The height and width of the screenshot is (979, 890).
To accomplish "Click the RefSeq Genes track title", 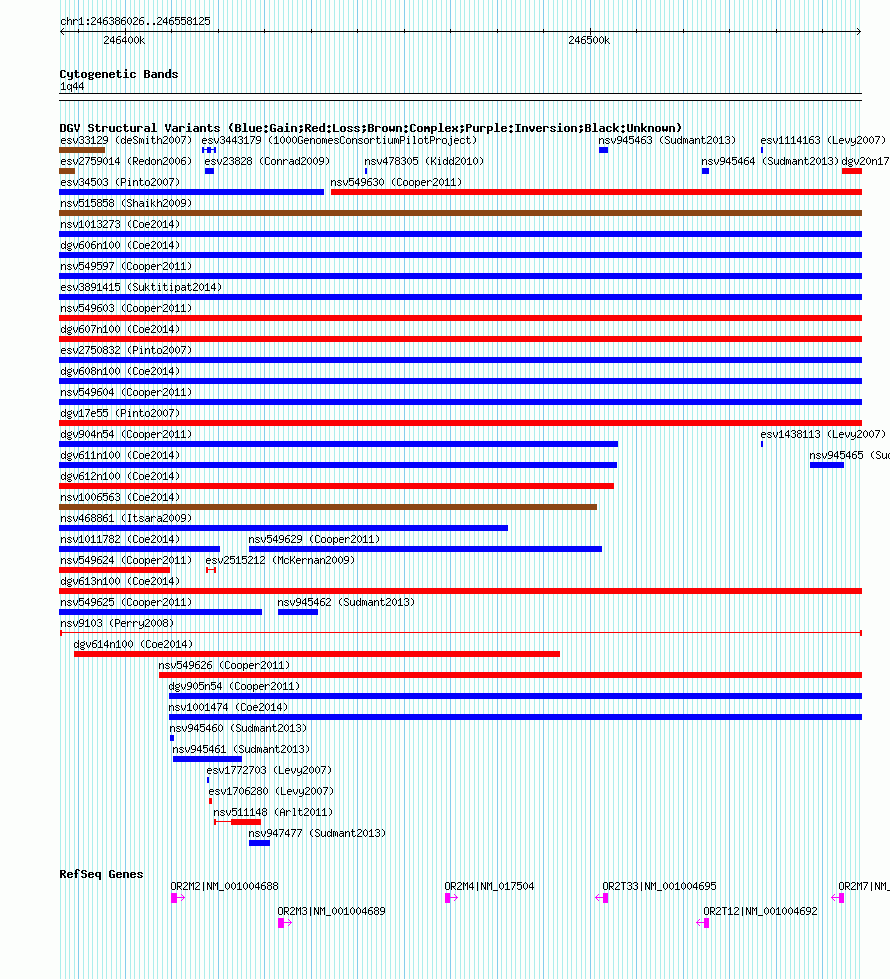I will point(101,874).
